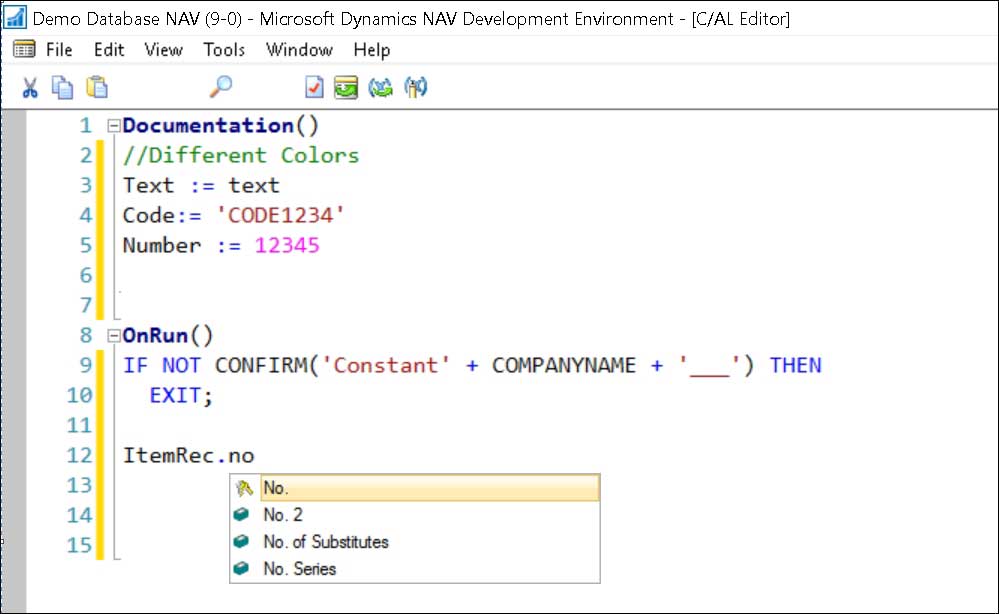
Task: Open Find with the magnifying glass icon
Action: tap(220, 88)
